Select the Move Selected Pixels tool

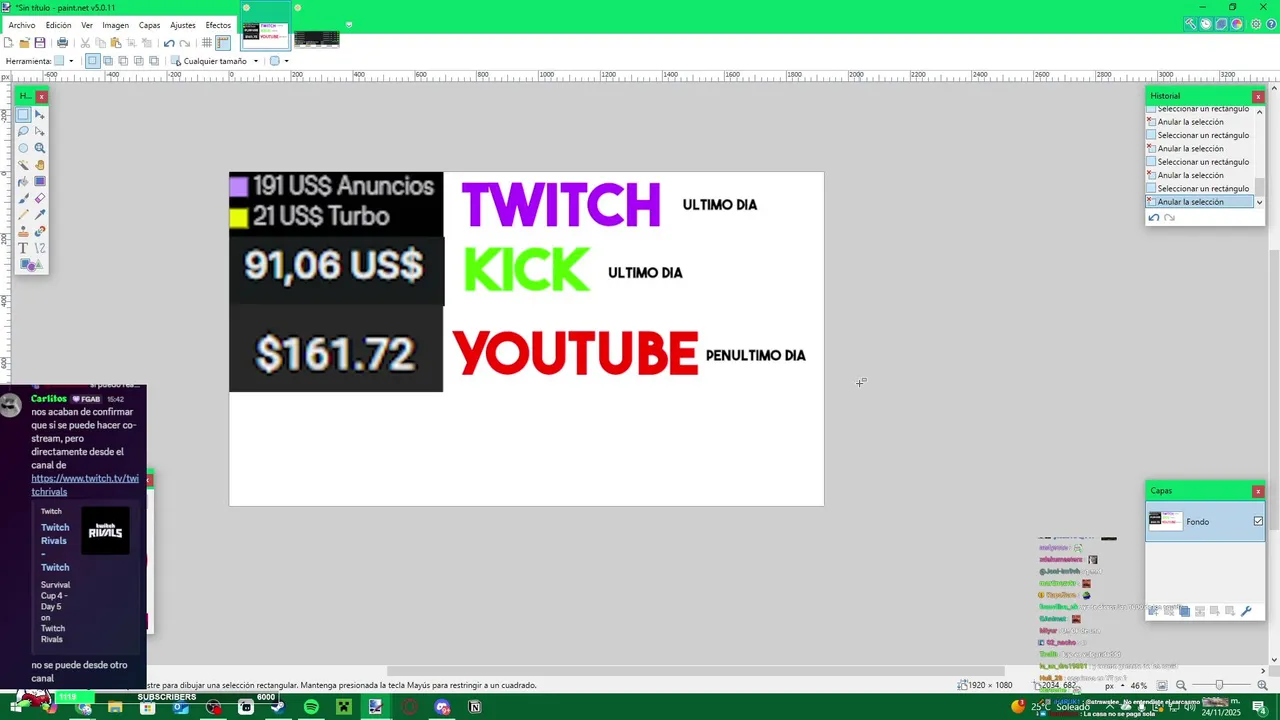(x=40, y=115)
